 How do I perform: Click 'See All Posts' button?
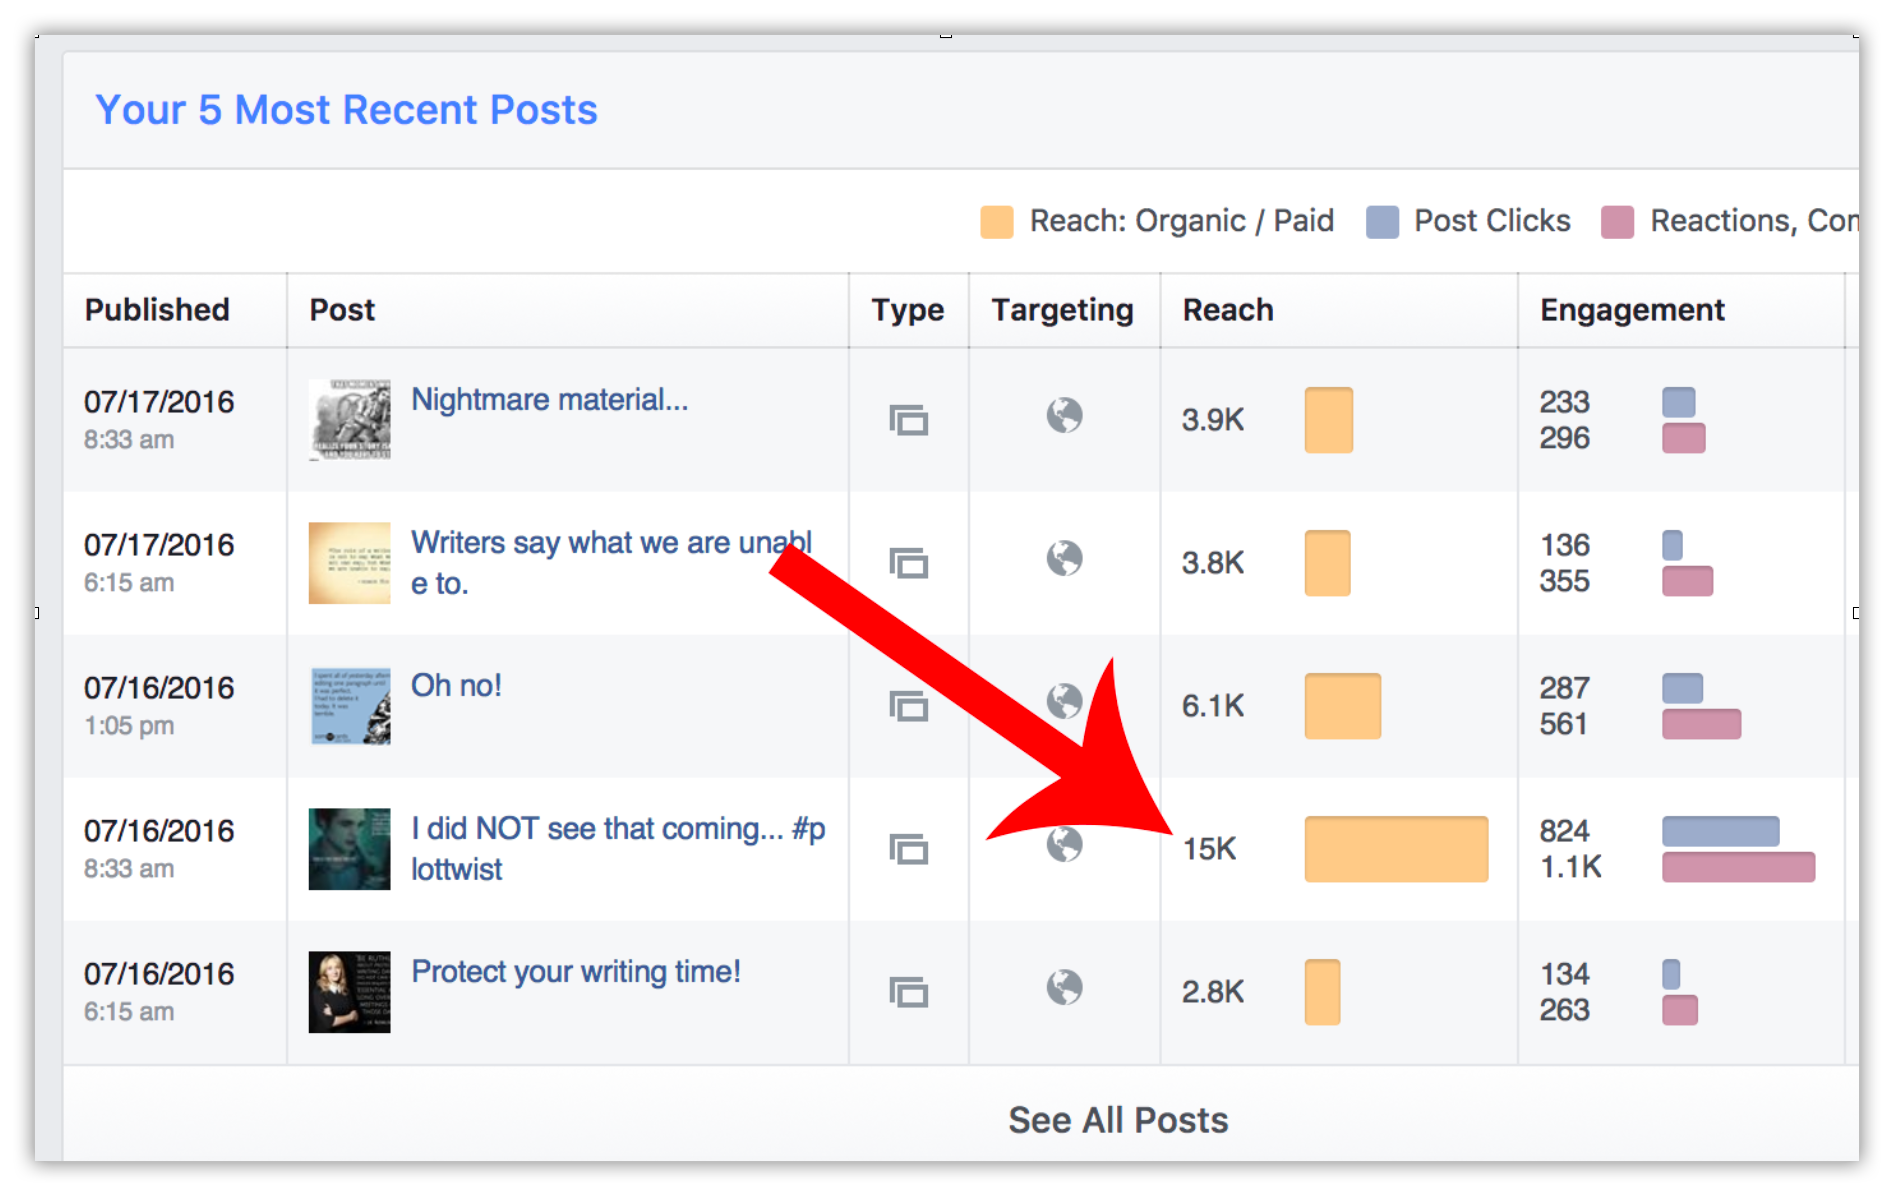tap(1117, 1120)
